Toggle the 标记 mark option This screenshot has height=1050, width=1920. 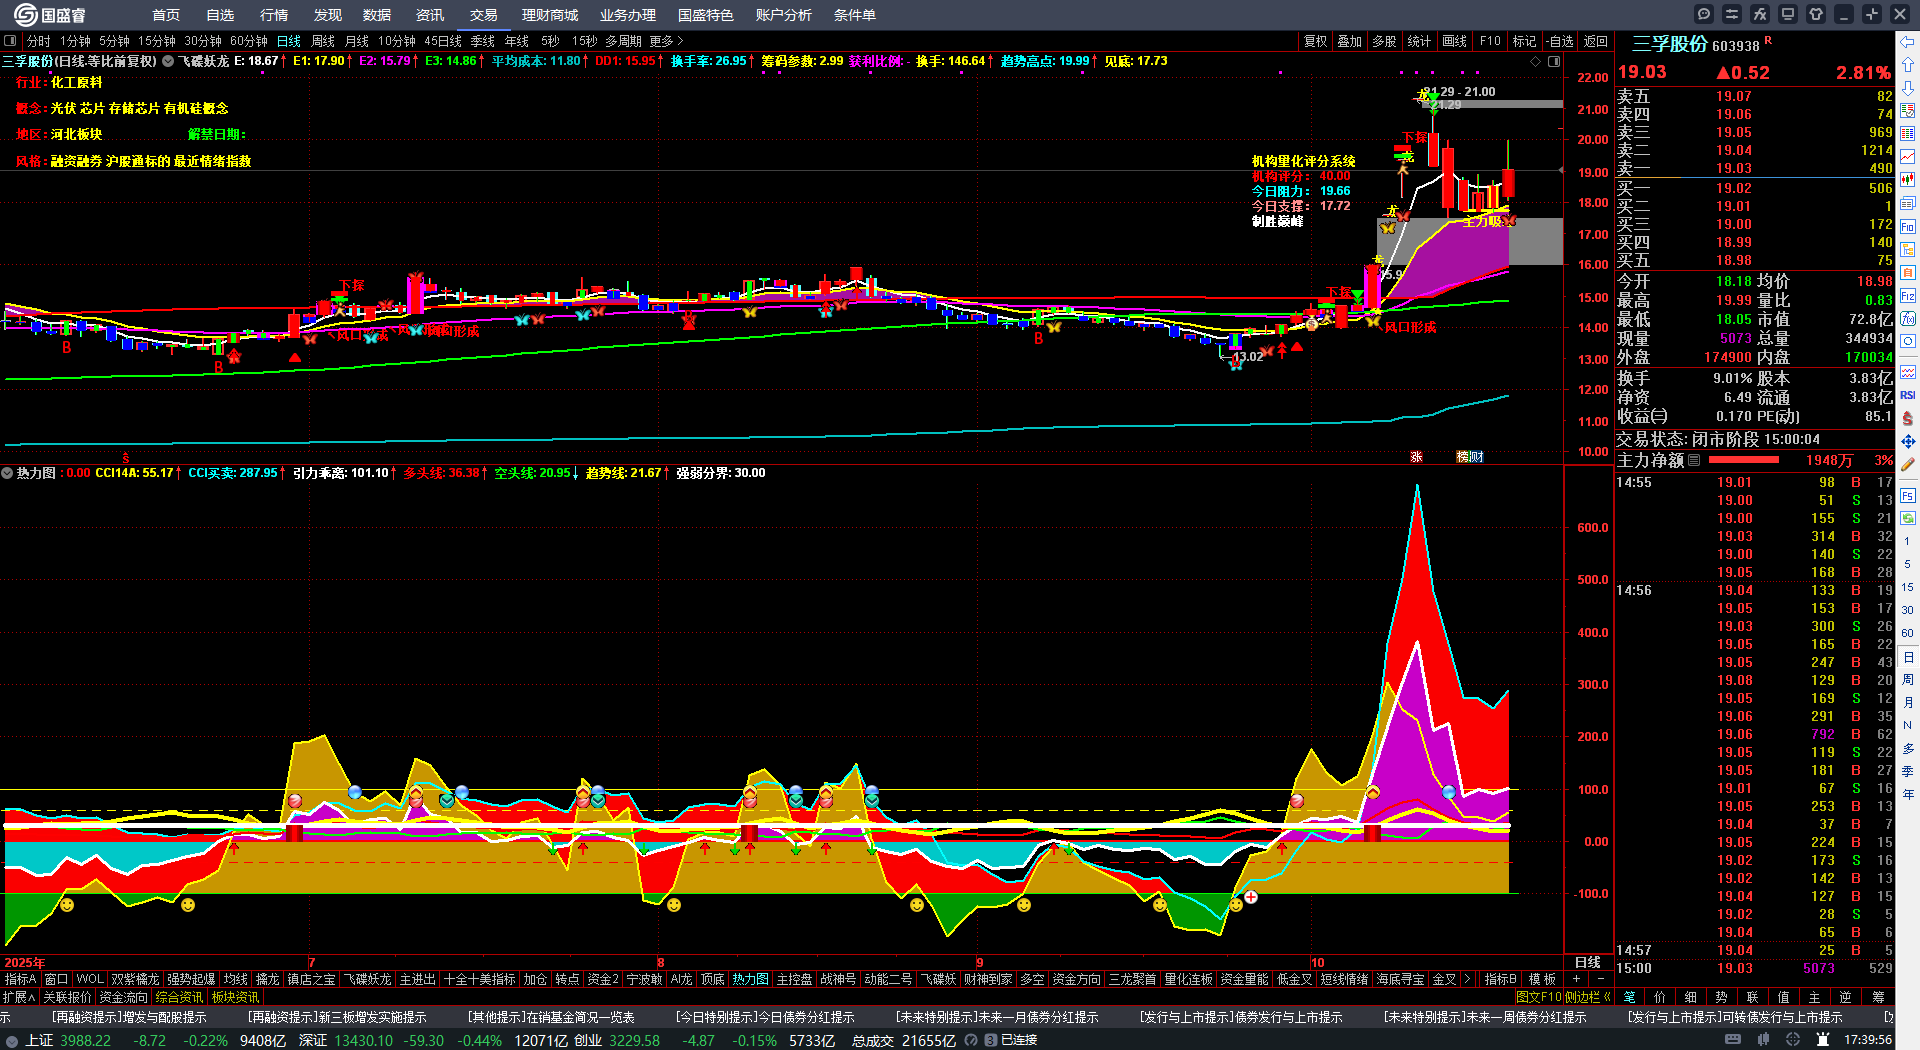[x=1524, y=41]
